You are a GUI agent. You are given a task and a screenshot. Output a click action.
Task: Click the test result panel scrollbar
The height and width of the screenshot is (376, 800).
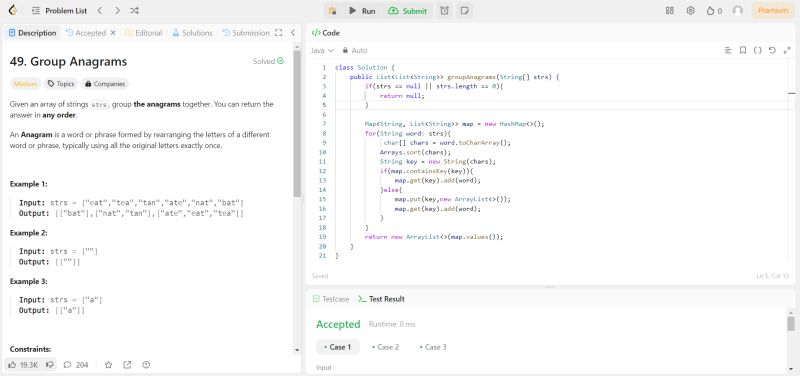pos(791,323)
